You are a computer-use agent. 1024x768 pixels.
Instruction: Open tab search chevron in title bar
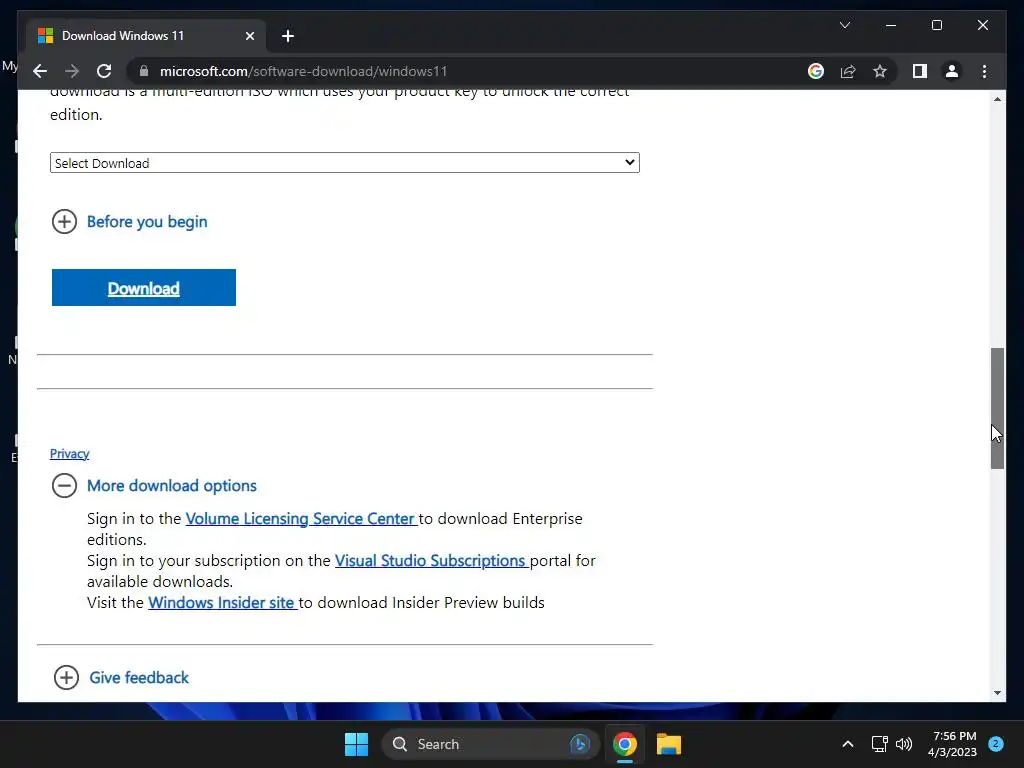click(844, 25)
